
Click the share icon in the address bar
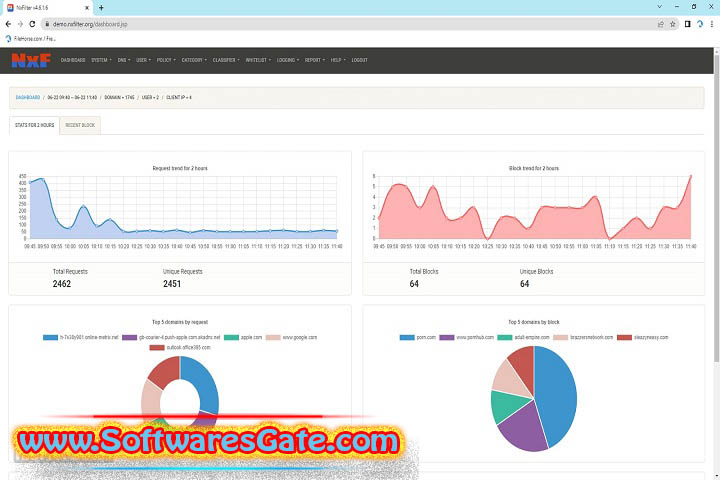[x=661, y=24]
